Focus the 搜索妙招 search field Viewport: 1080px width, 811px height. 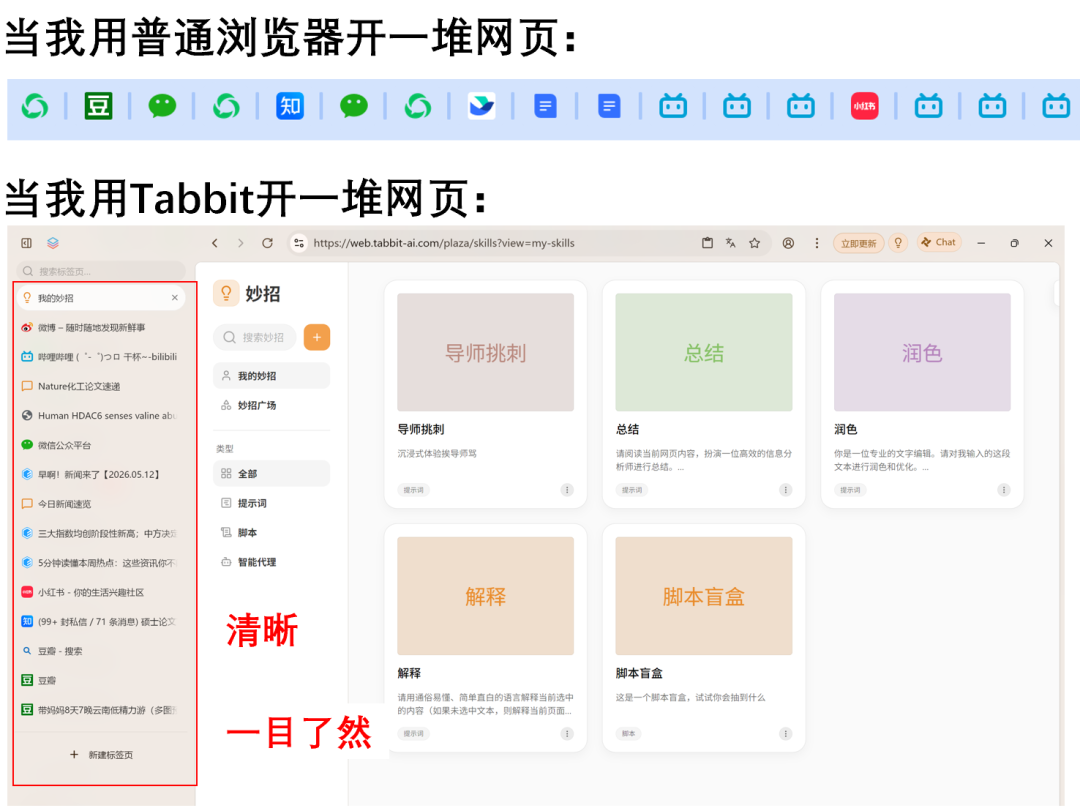click(255, 338)
